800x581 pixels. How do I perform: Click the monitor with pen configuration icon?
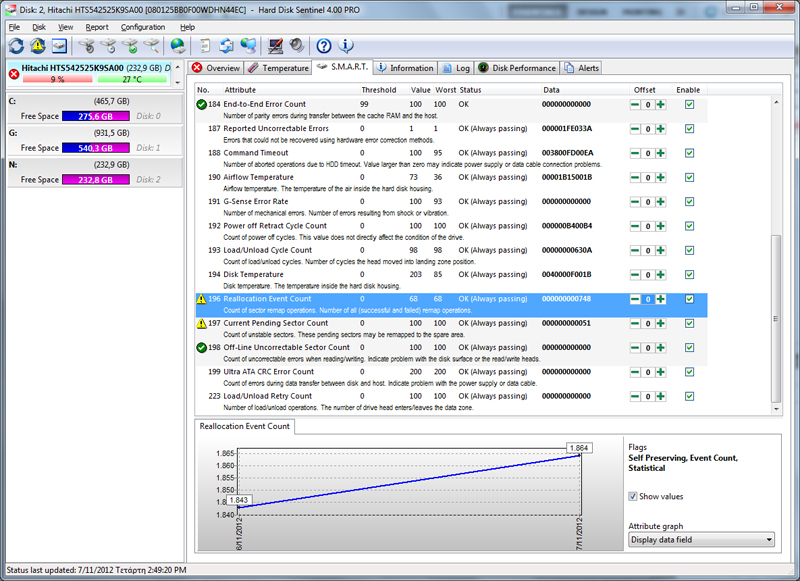point(276,46)
